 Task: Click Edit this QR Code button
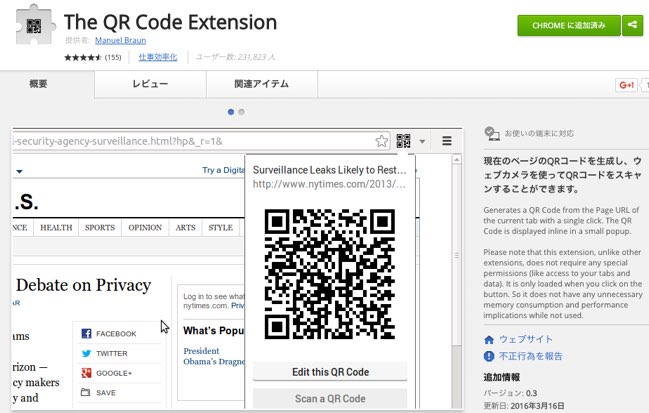330,372
